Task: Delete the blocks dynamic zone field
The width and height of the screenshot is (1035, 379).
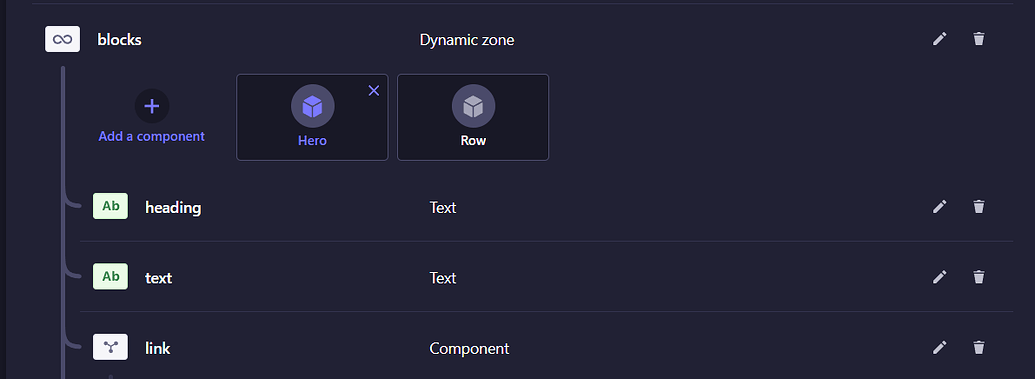Action: coord(979,39)
